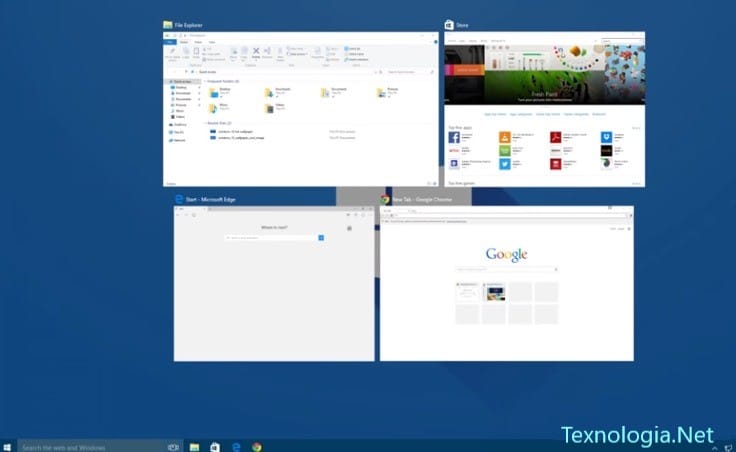Screen dimensions: 736x452
Task: Choose the Start - Microsoft Edge window thumbnail
Action: pos(273,283)
